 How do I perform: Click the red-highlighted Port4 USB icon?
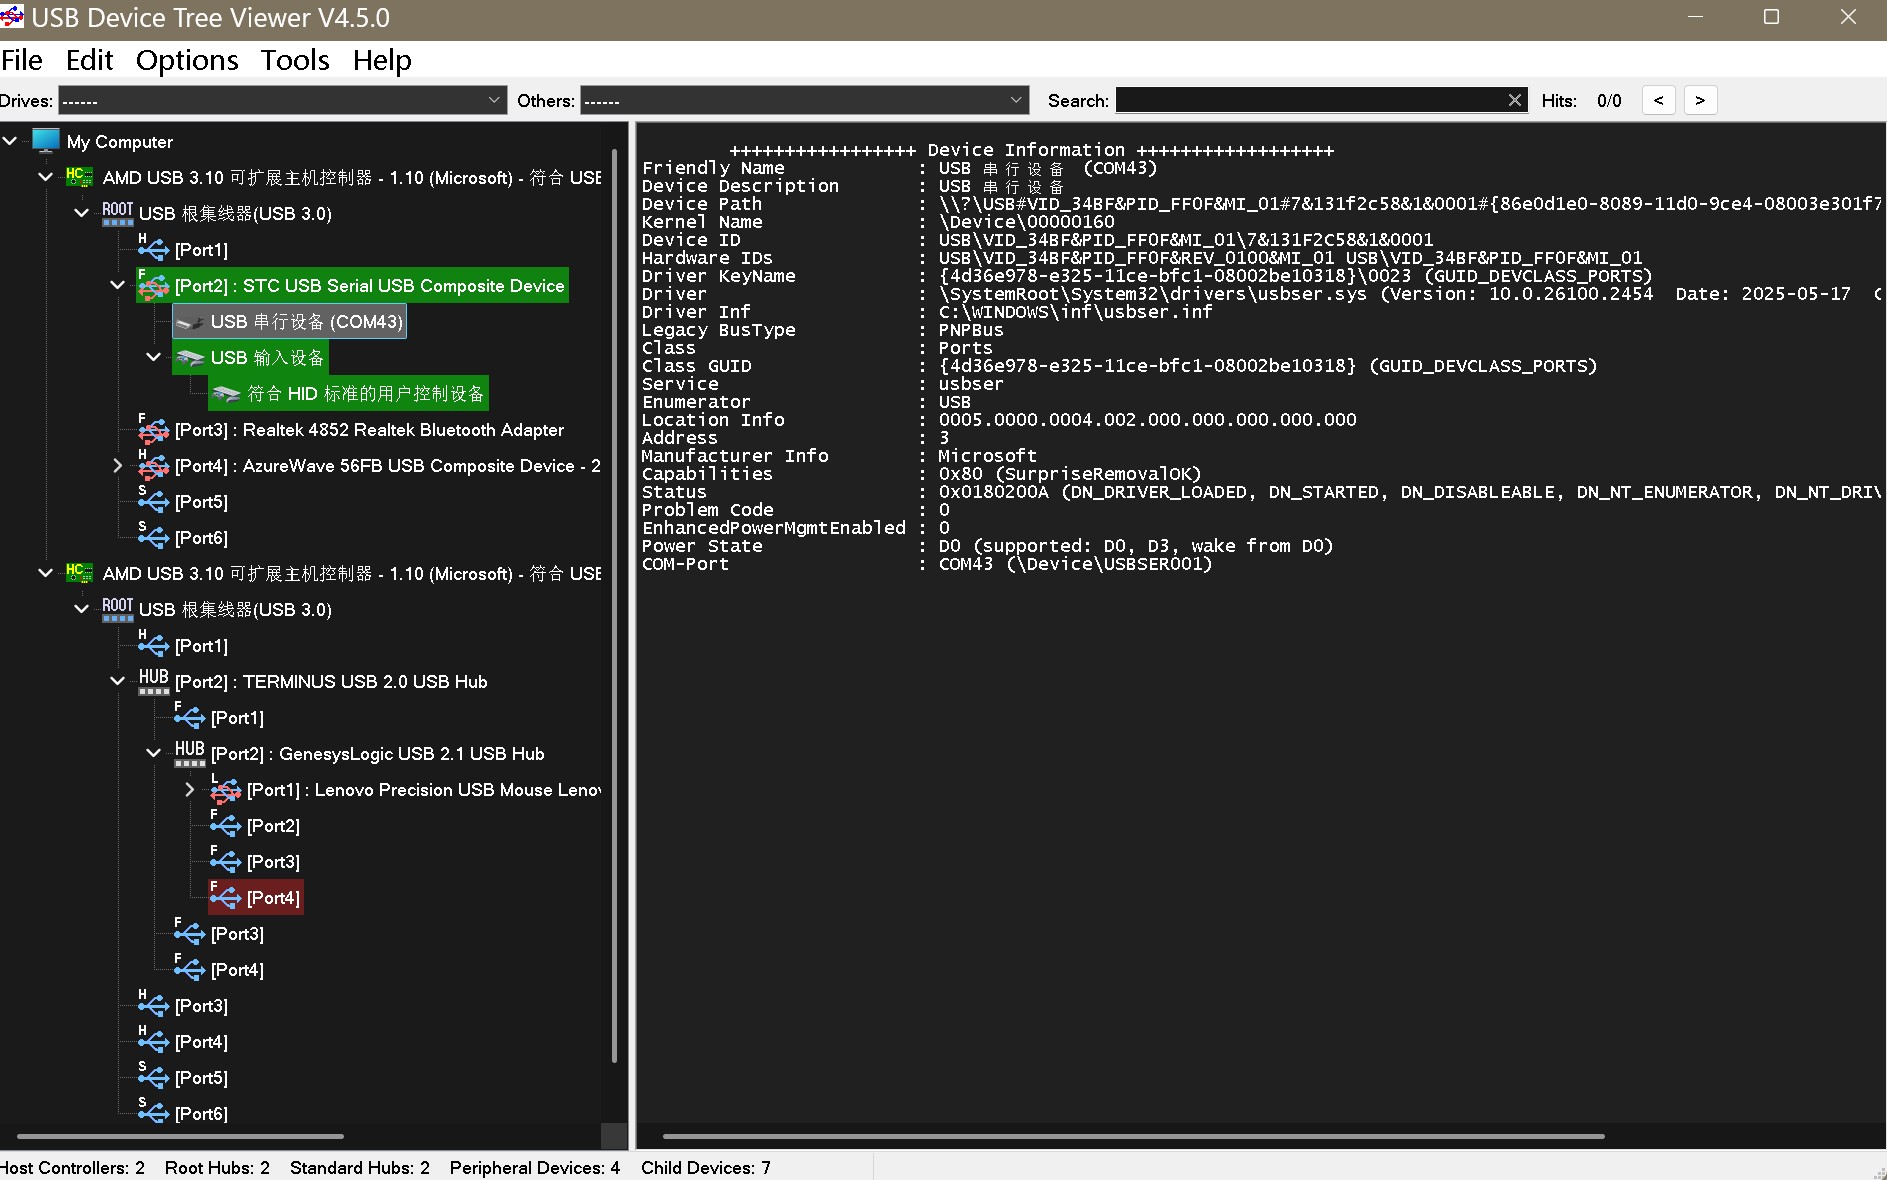[x=225, y=898]
